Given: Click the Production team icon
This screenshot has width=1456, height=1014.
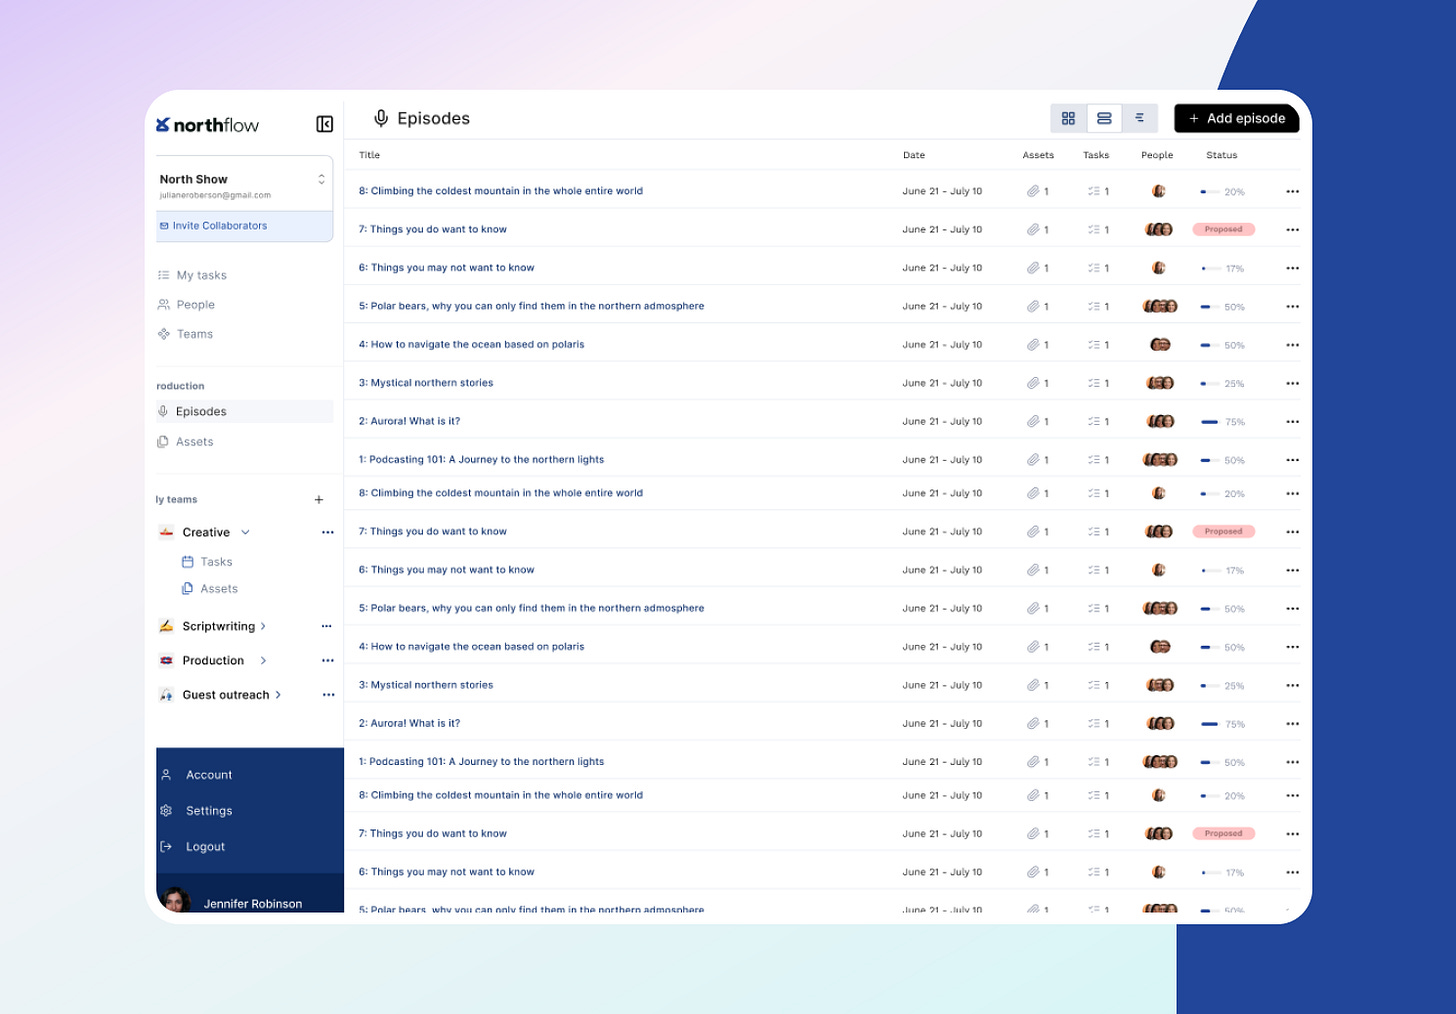Looking at the screenshot, I should (166, 660).
